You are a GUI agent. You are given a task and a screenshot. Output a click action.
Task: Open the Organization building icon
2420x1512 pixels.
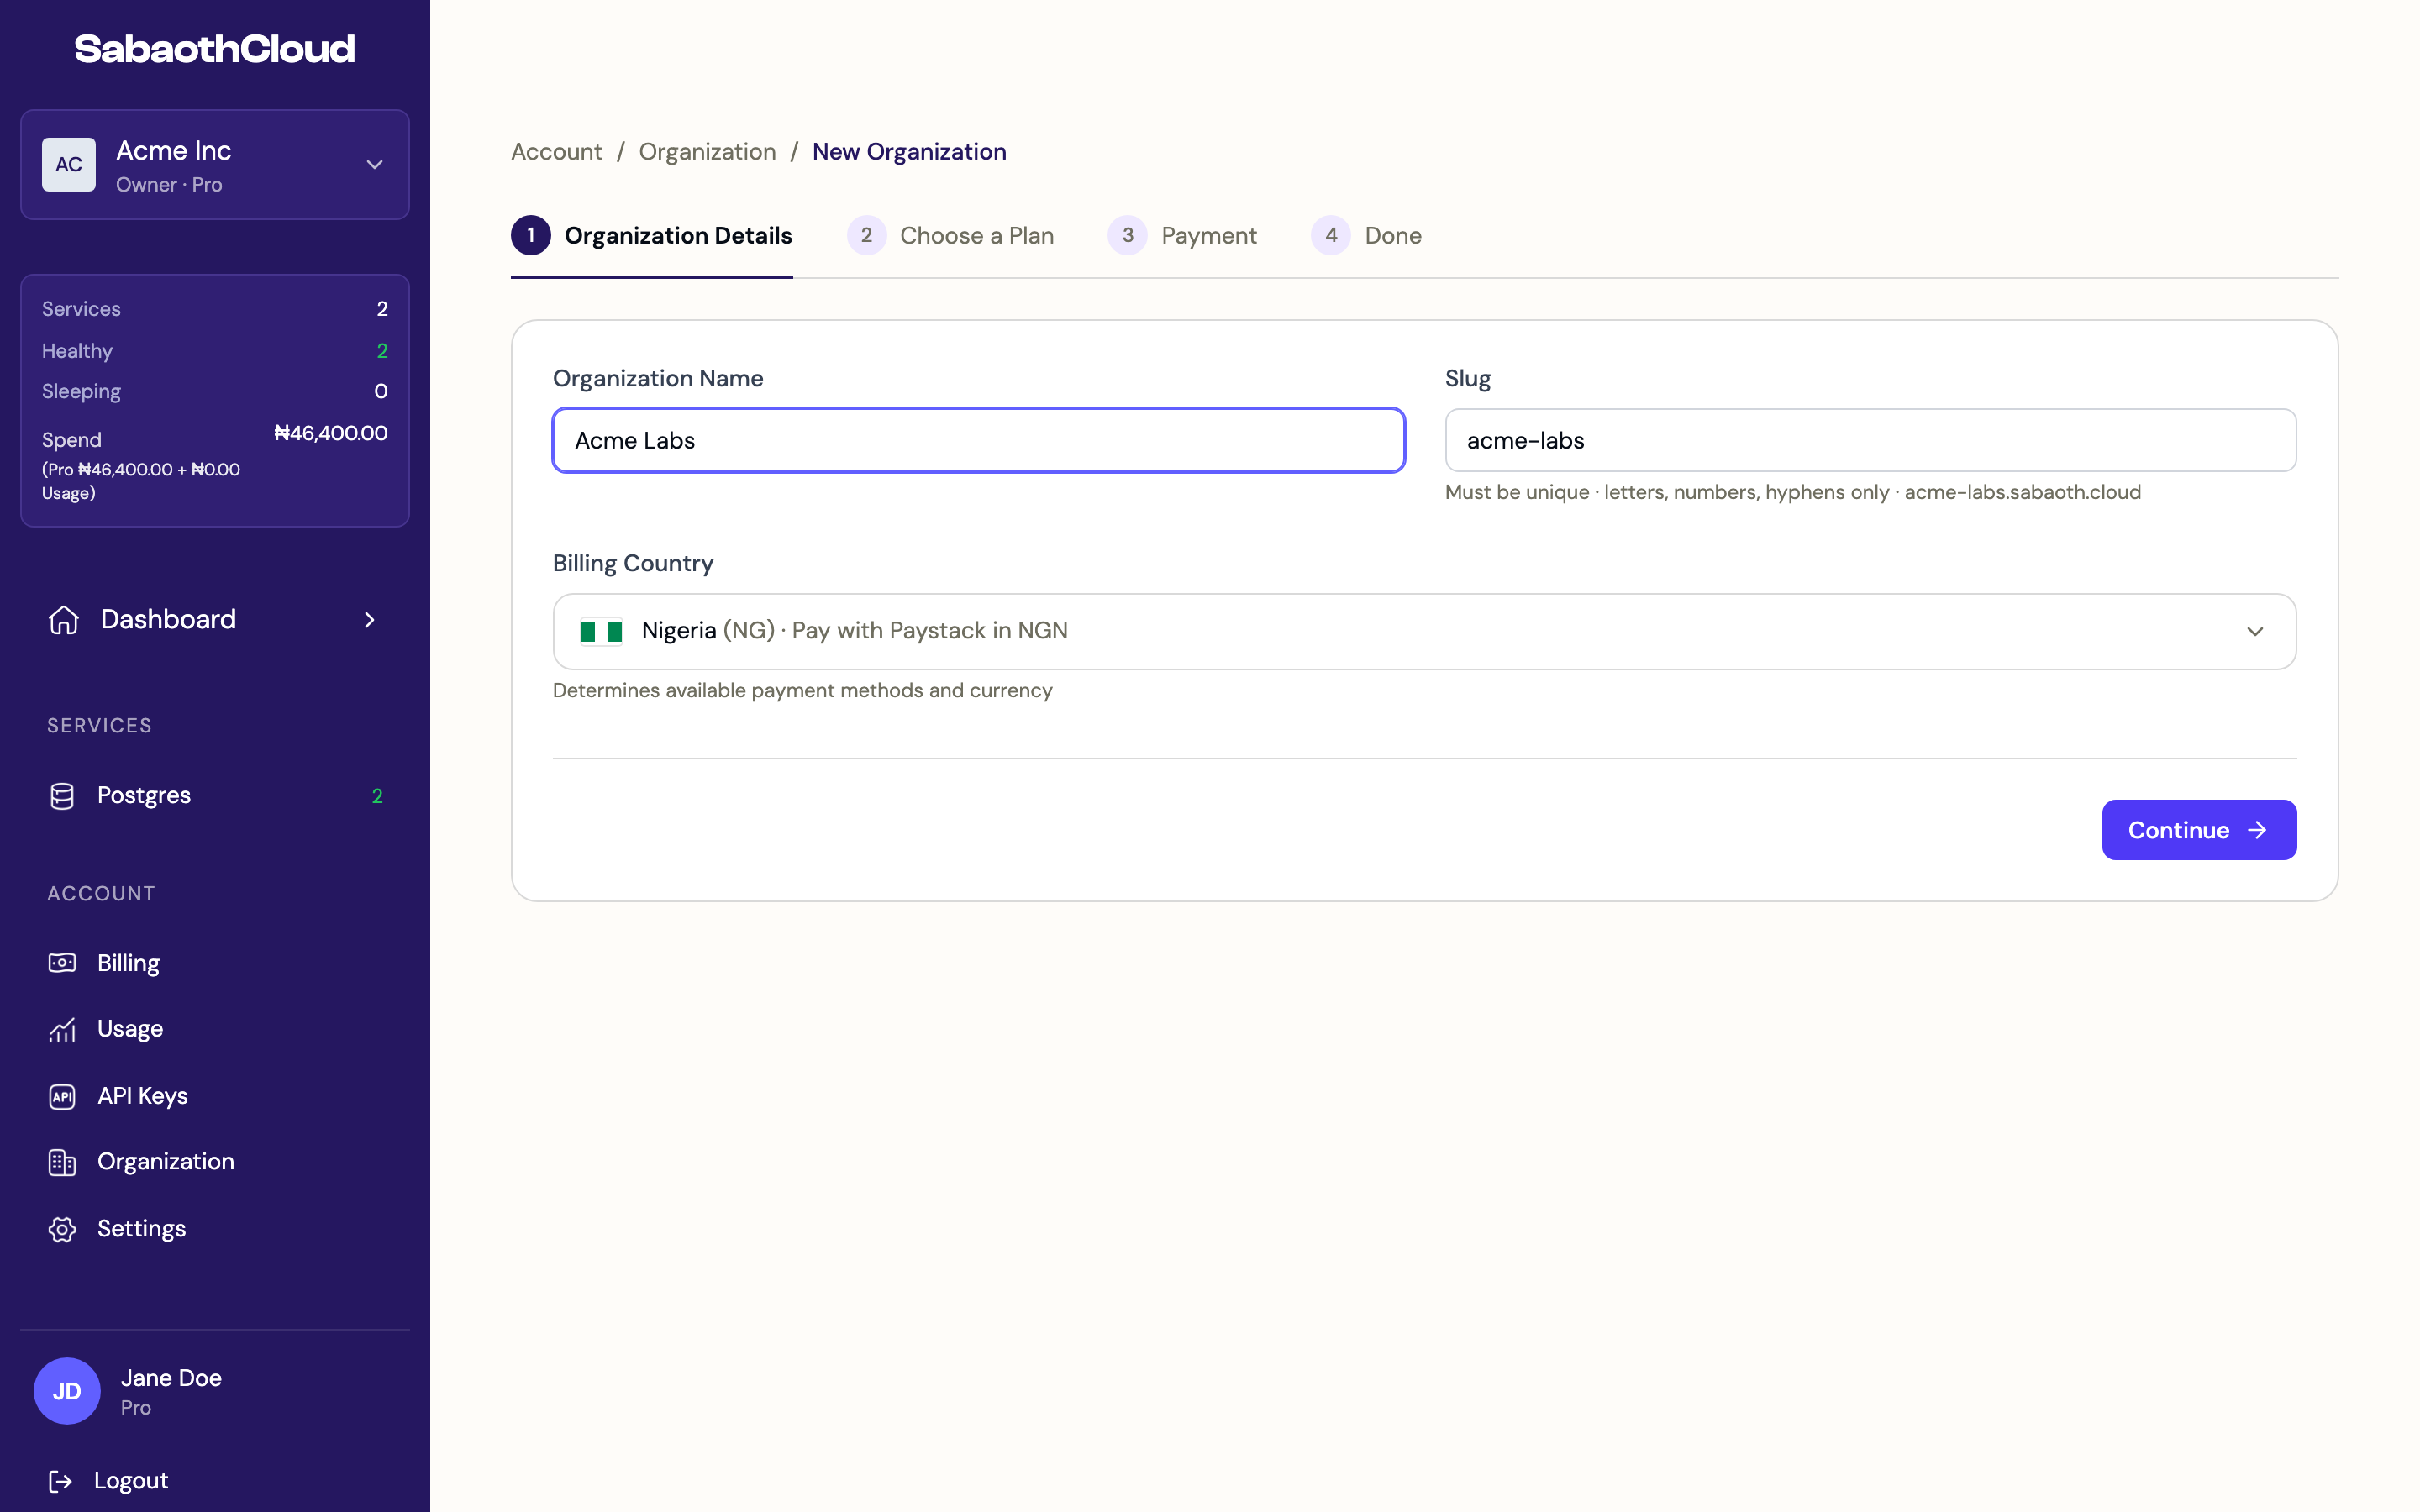(x=62, y=1162)
